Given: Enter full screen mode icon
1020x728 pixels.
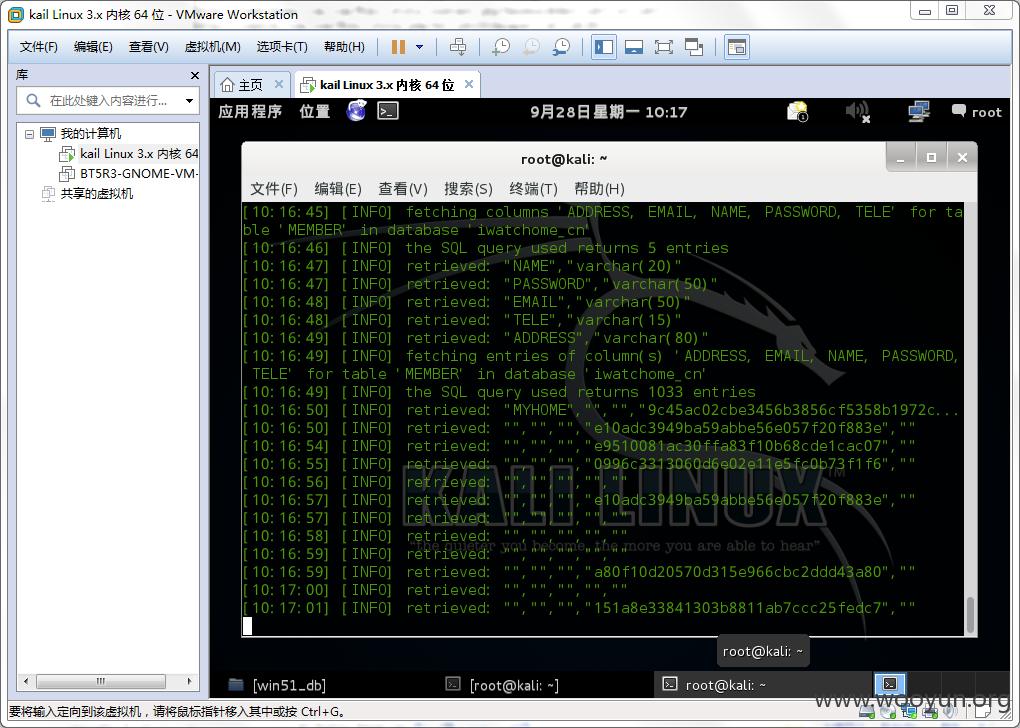Looking at the screenshot, I should [664, 47].
